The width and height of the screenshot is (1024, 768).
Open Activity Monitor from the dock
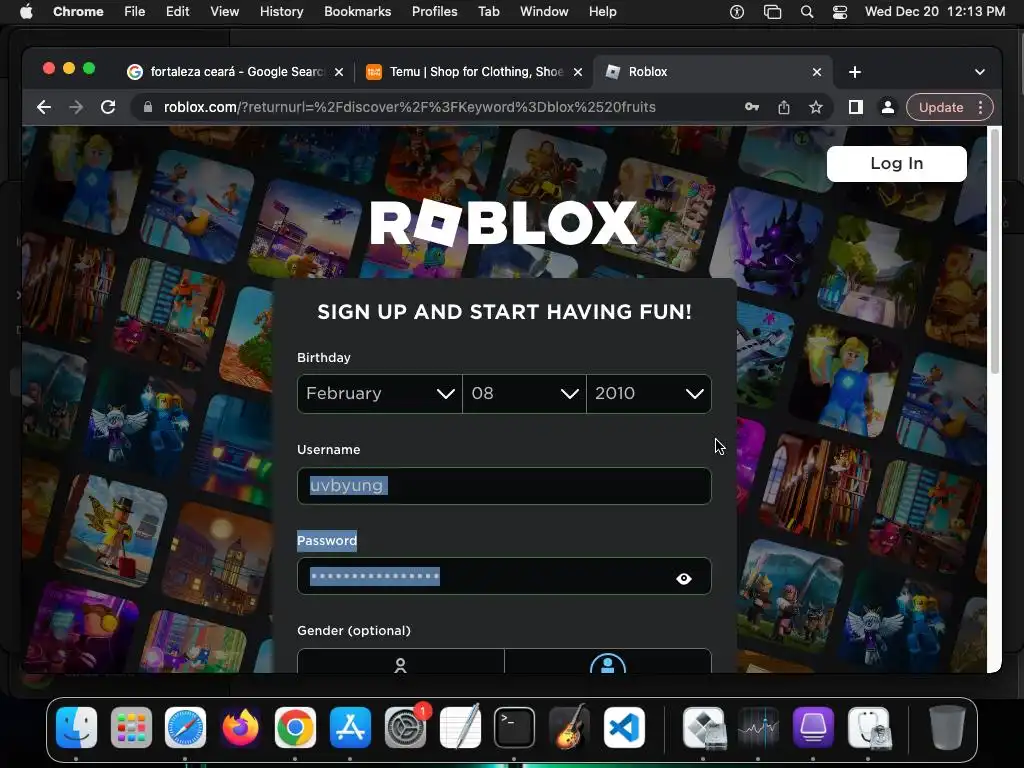(x=758, y=728)
